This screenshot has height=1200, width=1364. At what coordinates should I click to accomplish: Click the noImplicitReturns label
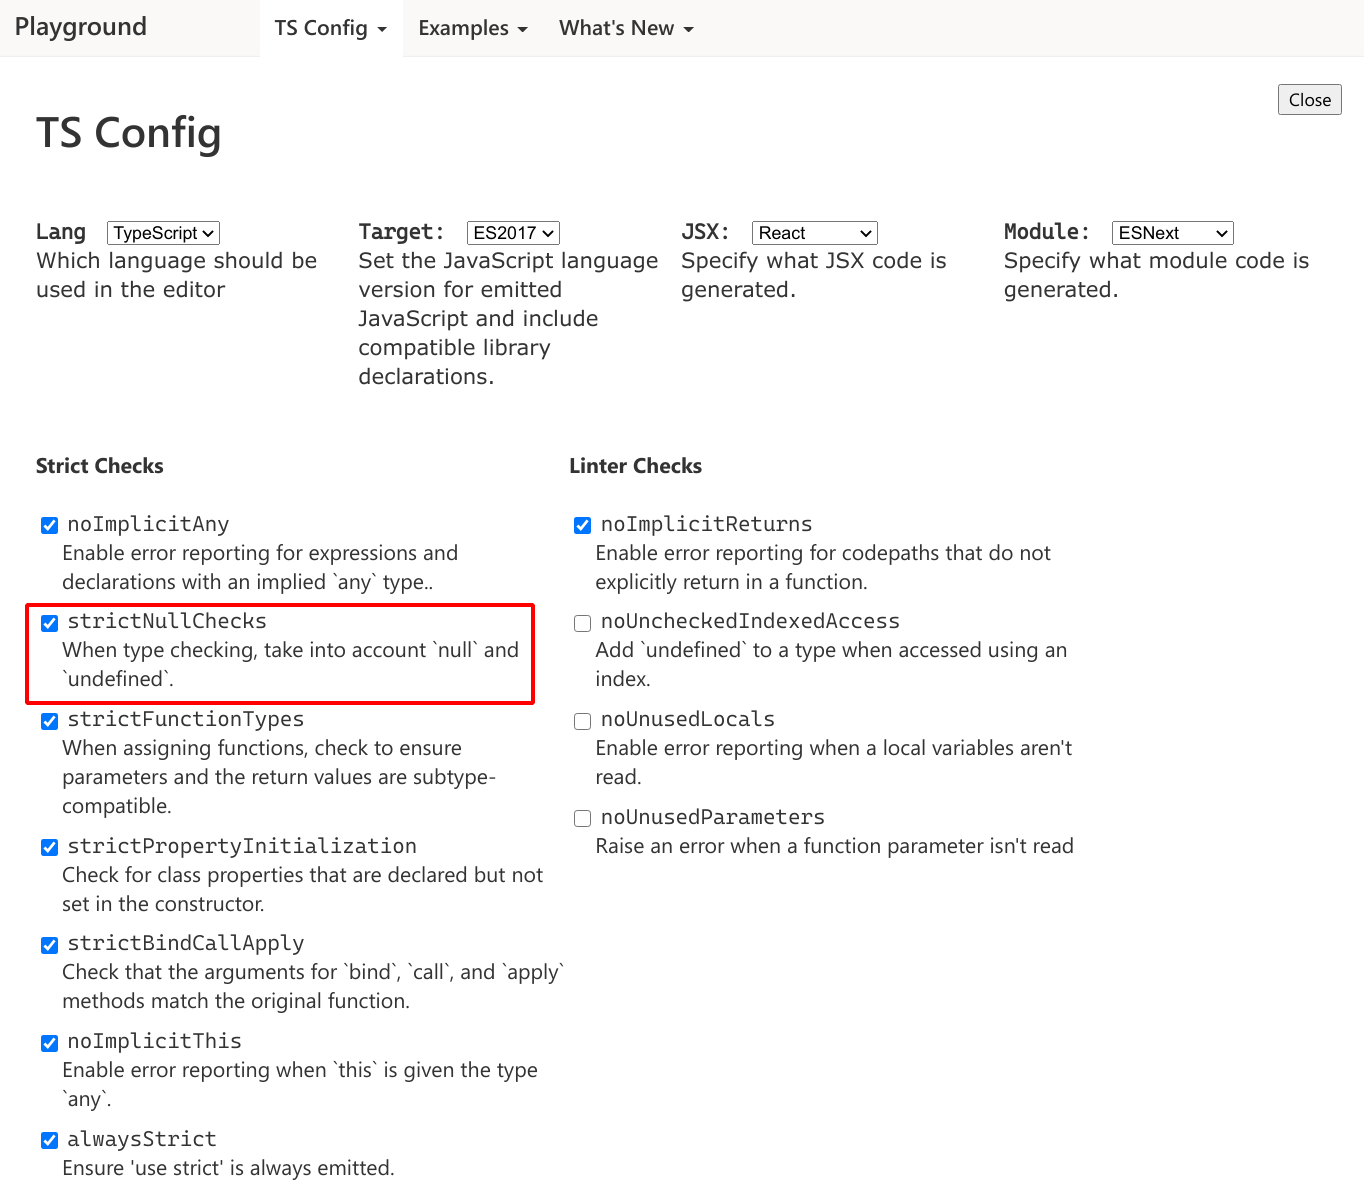(706, 524)
